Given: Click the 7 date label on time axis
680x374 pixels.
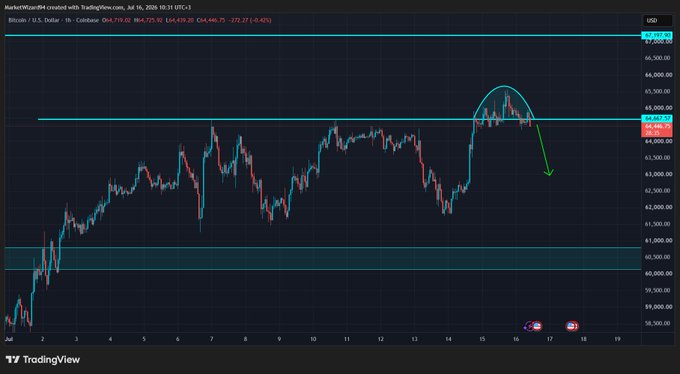Looking at the screenshot, I should 211,339.
